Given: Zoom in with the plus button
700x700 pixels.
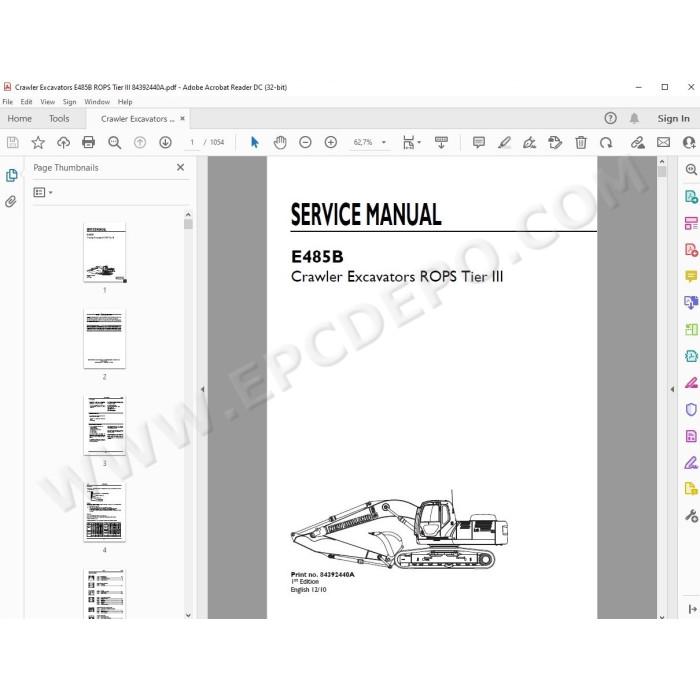Looking at the screenshot, I should click(x=331, y=142).
